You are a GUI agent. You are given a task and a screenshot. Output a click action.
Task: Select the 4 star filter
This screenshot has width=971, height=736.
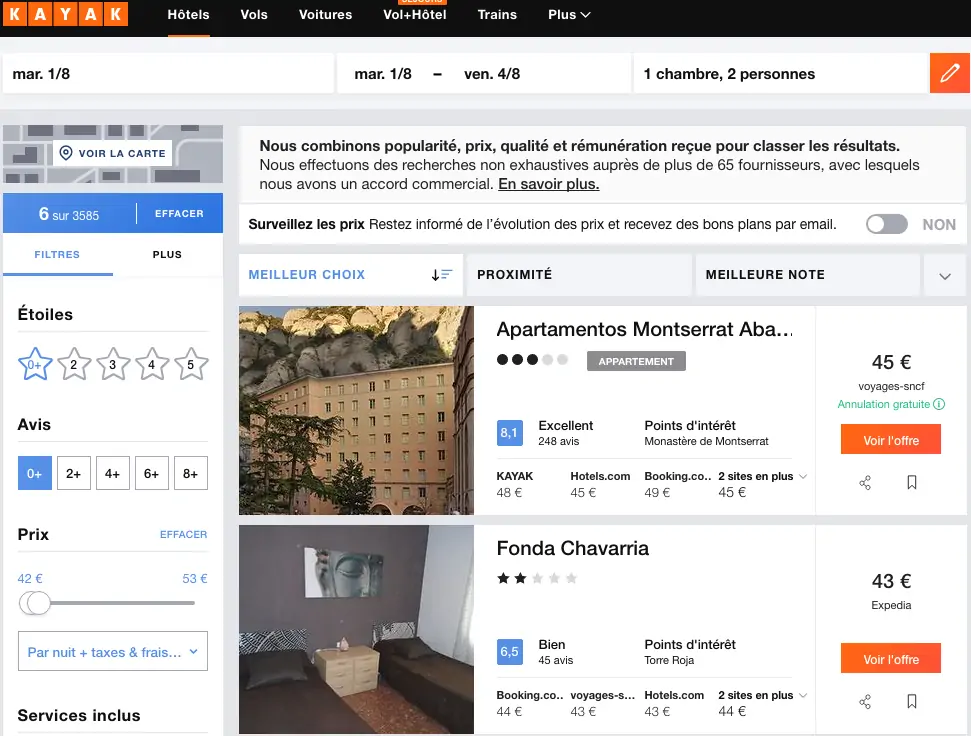(x=152, y=364)
